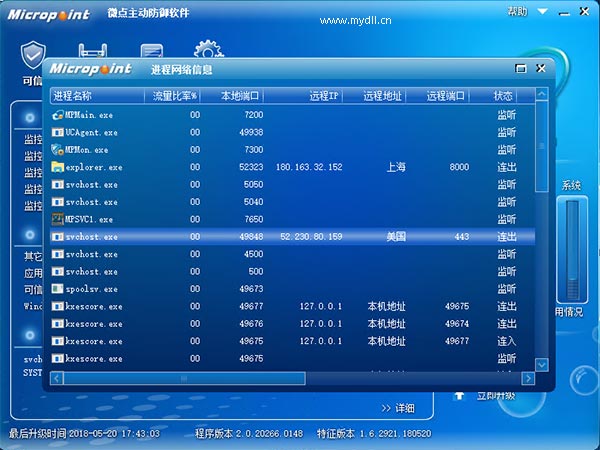
Task: Click the 上海 remote address cell
Action: pyautogui.click(x=396, y=167)
